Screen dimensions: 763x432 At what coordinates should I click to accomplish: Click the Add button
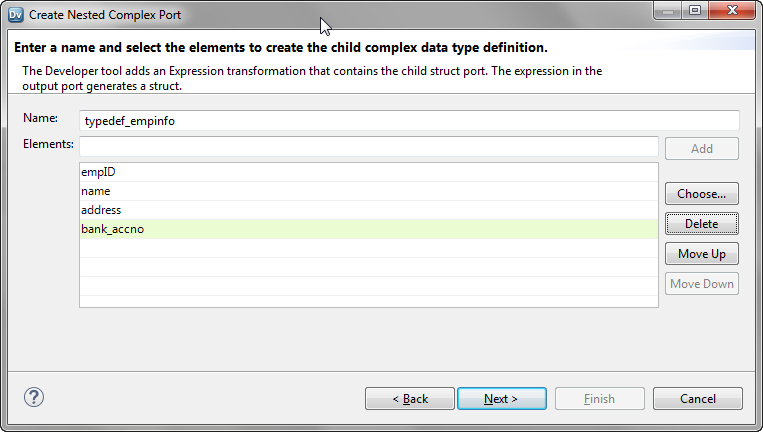point(702,149)
